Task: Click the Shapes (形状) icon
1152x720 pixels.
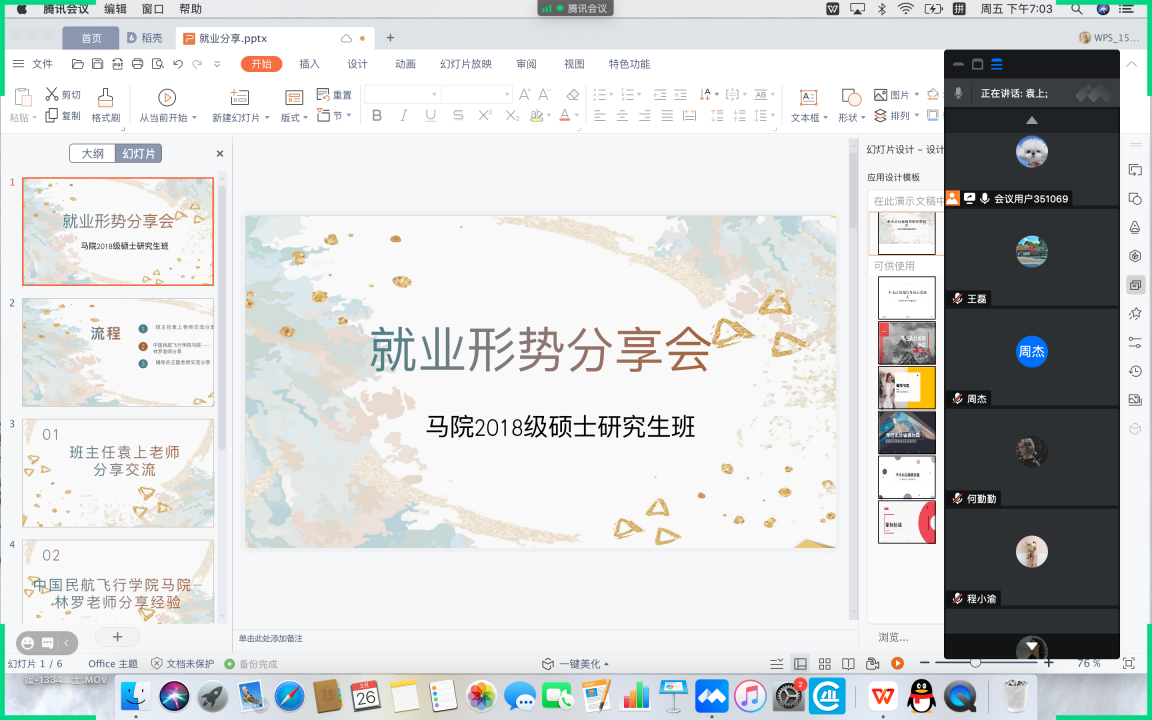Action: (851, 97)
